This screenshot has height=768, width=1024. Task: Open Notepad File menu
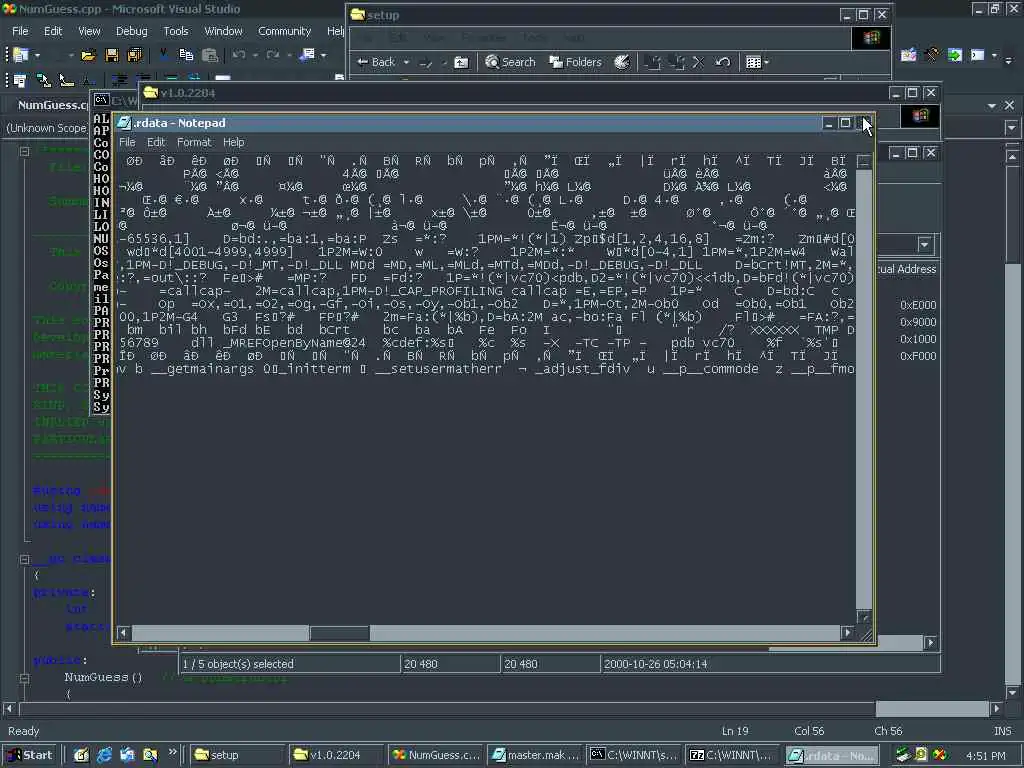point(127,142)
